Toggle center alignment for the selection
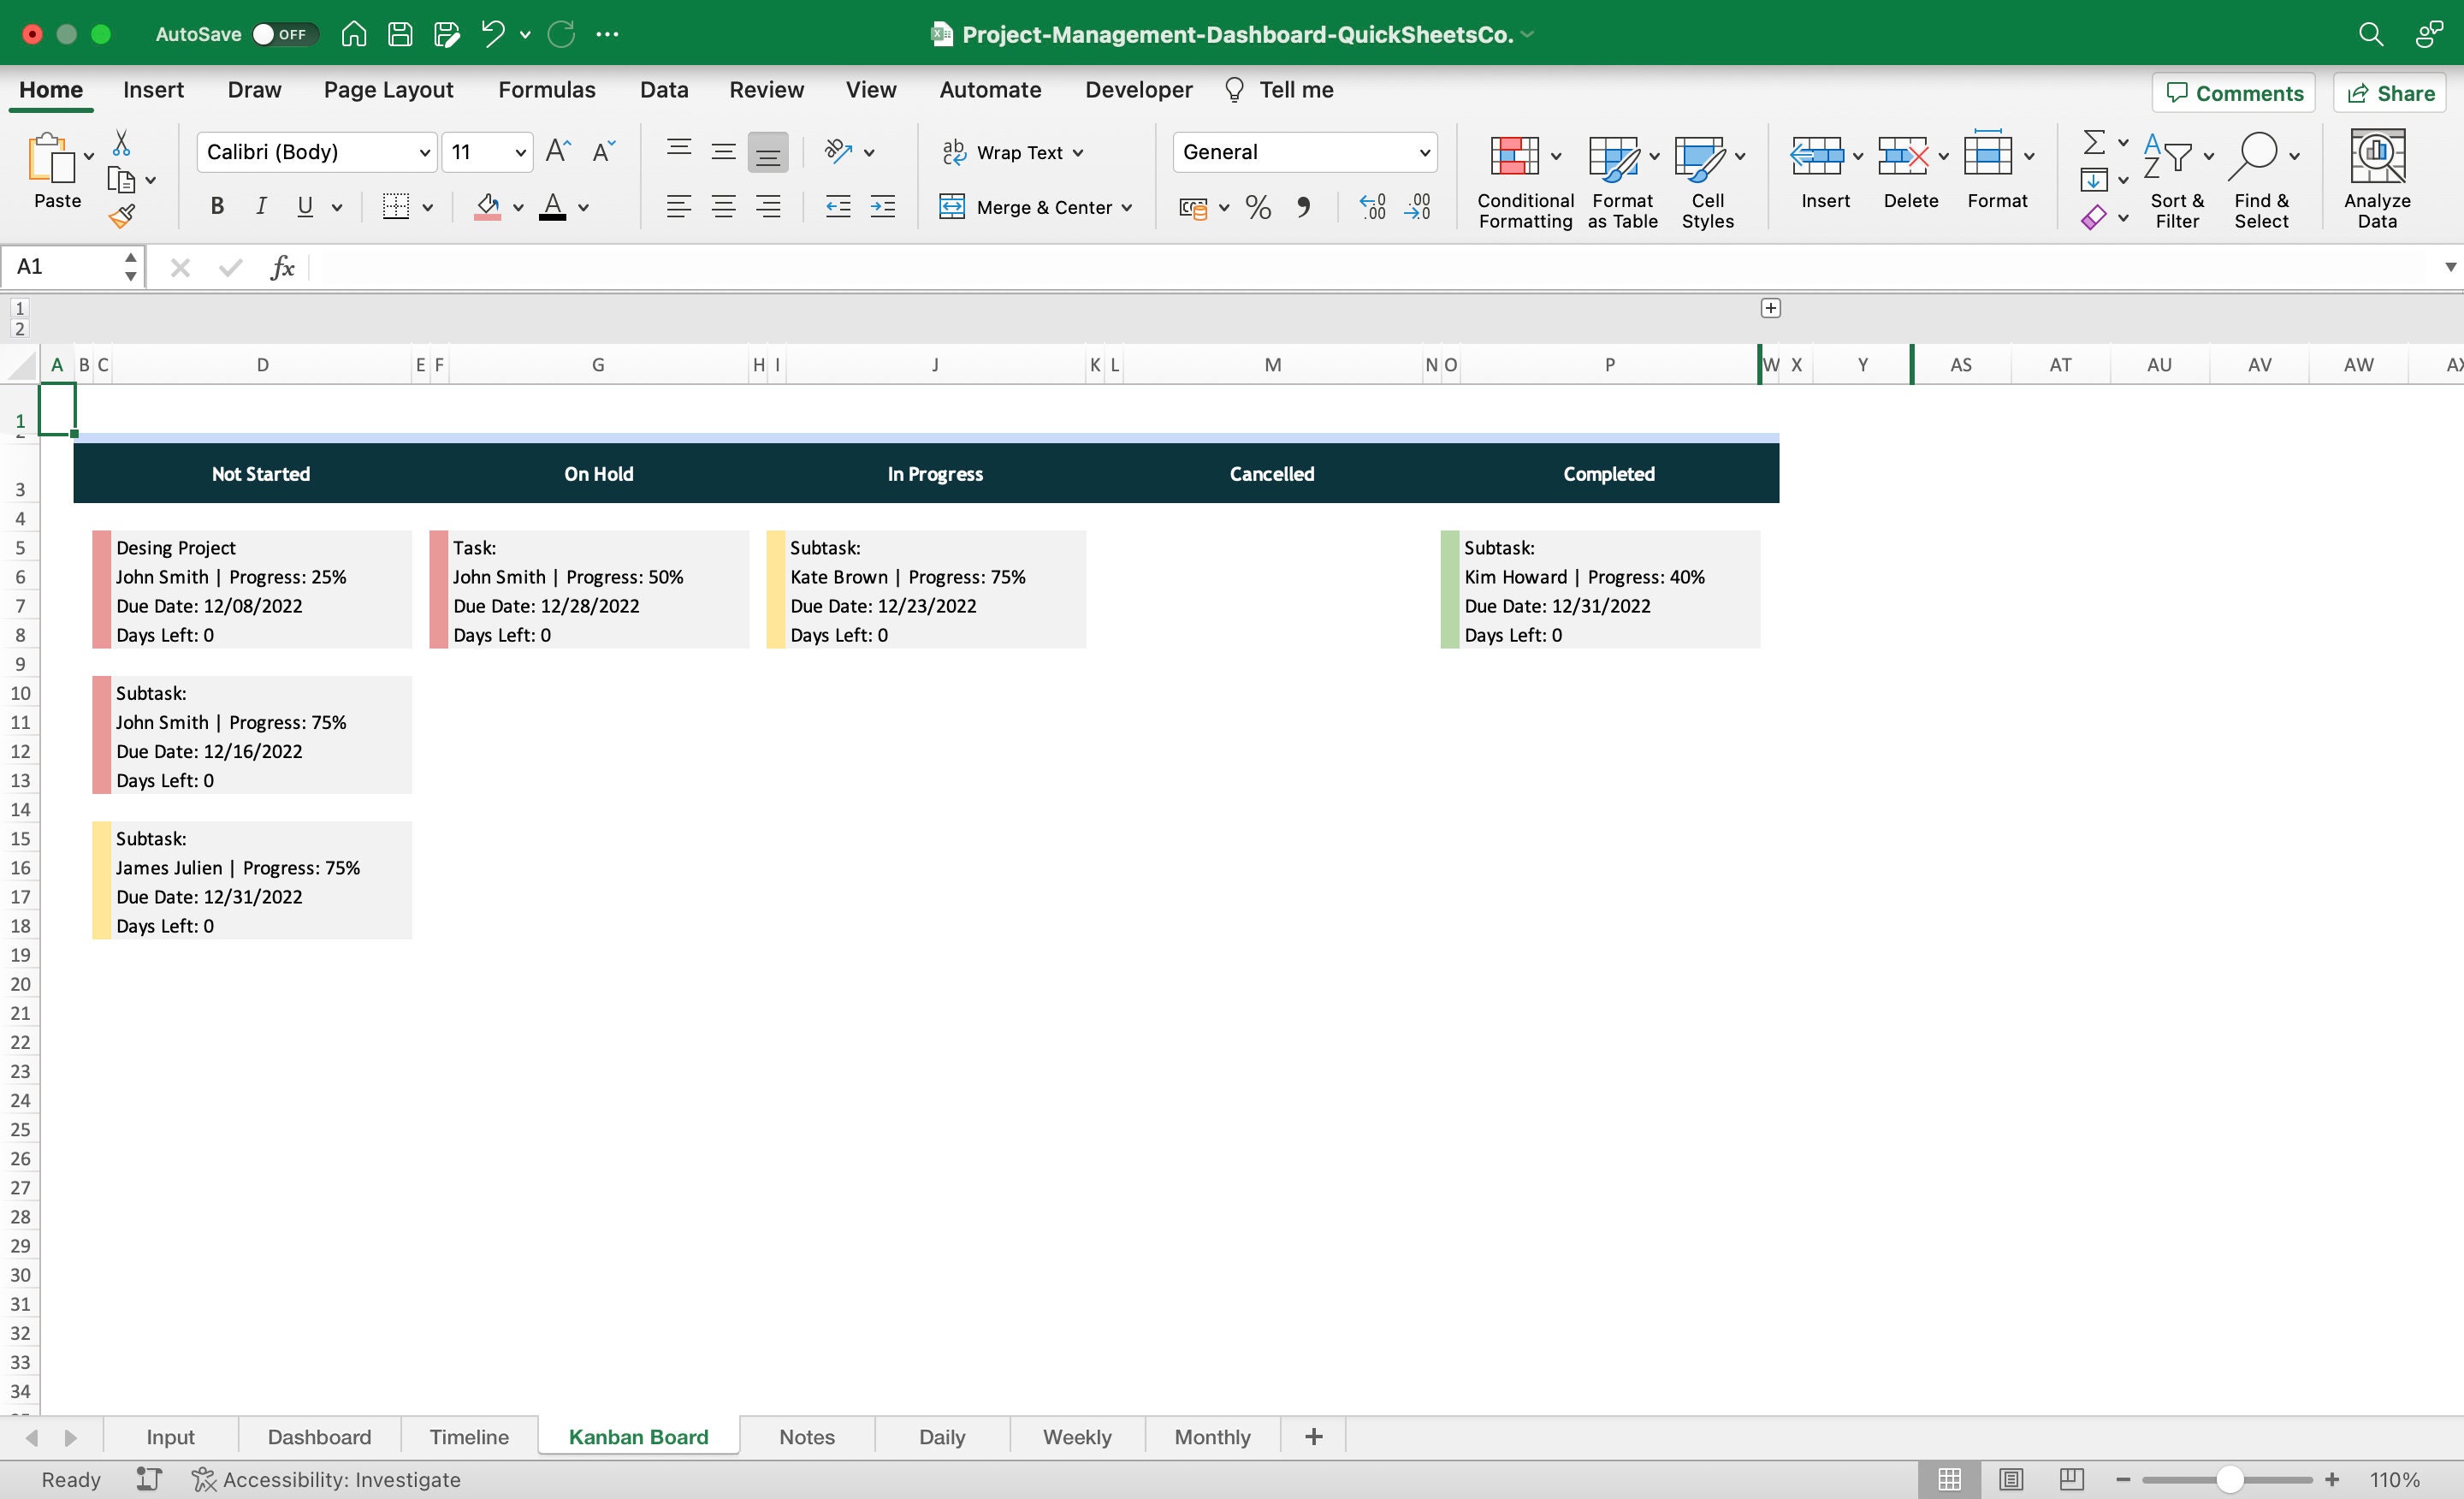The width and height of the screenshot is (2464, 1499). [723, 207]
